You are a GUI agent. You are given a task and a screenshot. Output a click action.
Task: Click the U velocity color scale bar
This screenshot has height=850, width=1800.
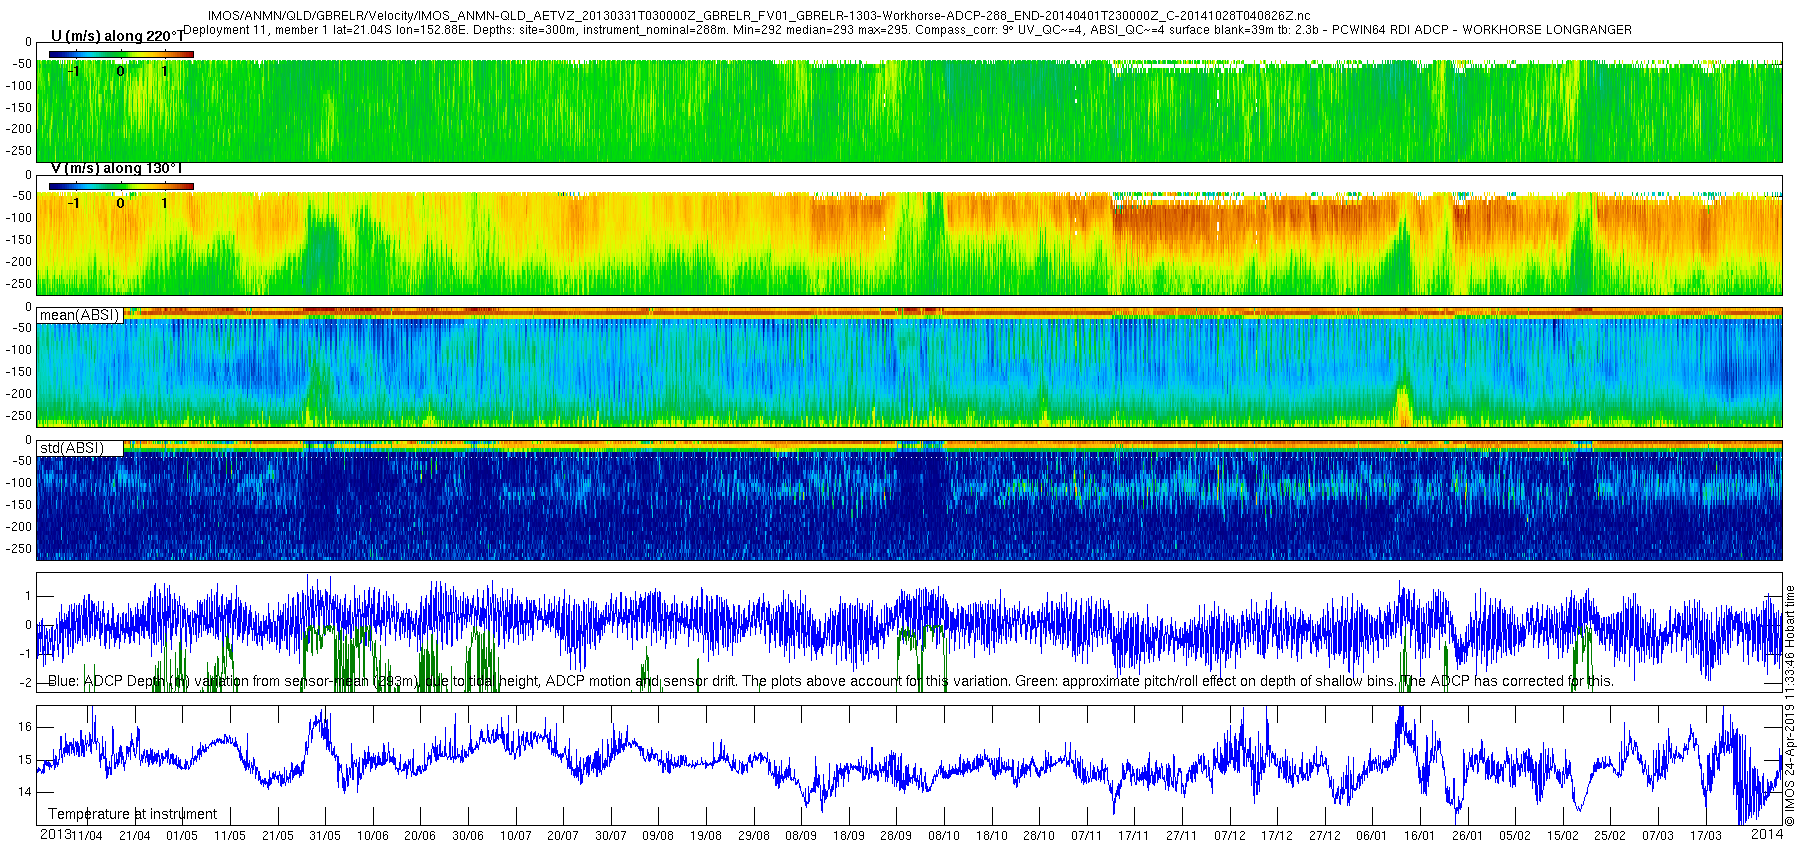121,54
